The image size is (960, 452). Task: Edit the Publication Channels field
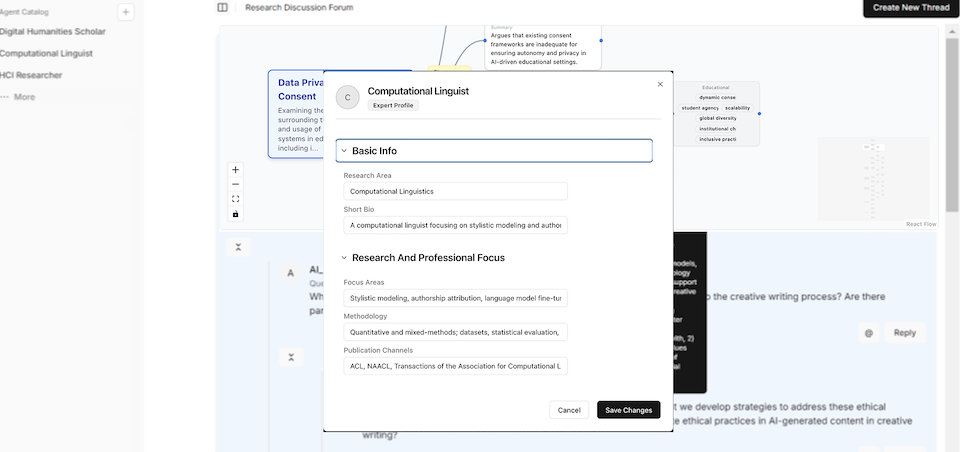[x=456, y=366]
